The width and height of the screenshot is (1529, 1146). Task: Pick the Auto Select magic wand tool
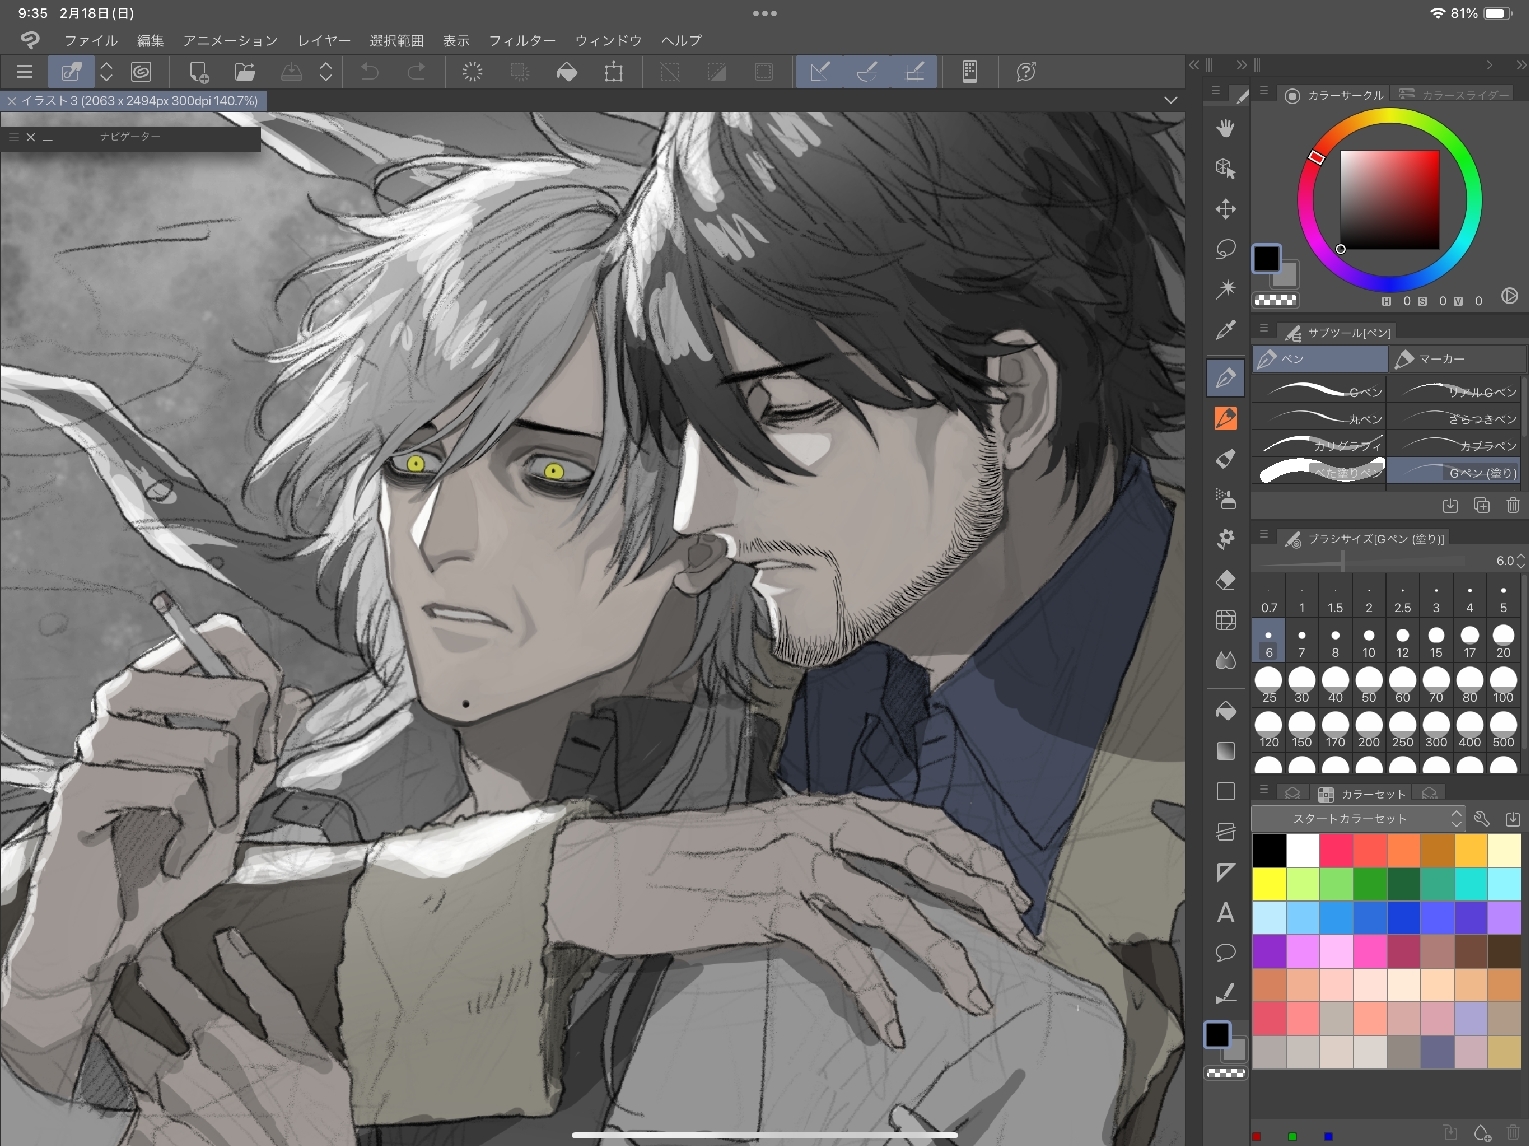point(1225,289)
